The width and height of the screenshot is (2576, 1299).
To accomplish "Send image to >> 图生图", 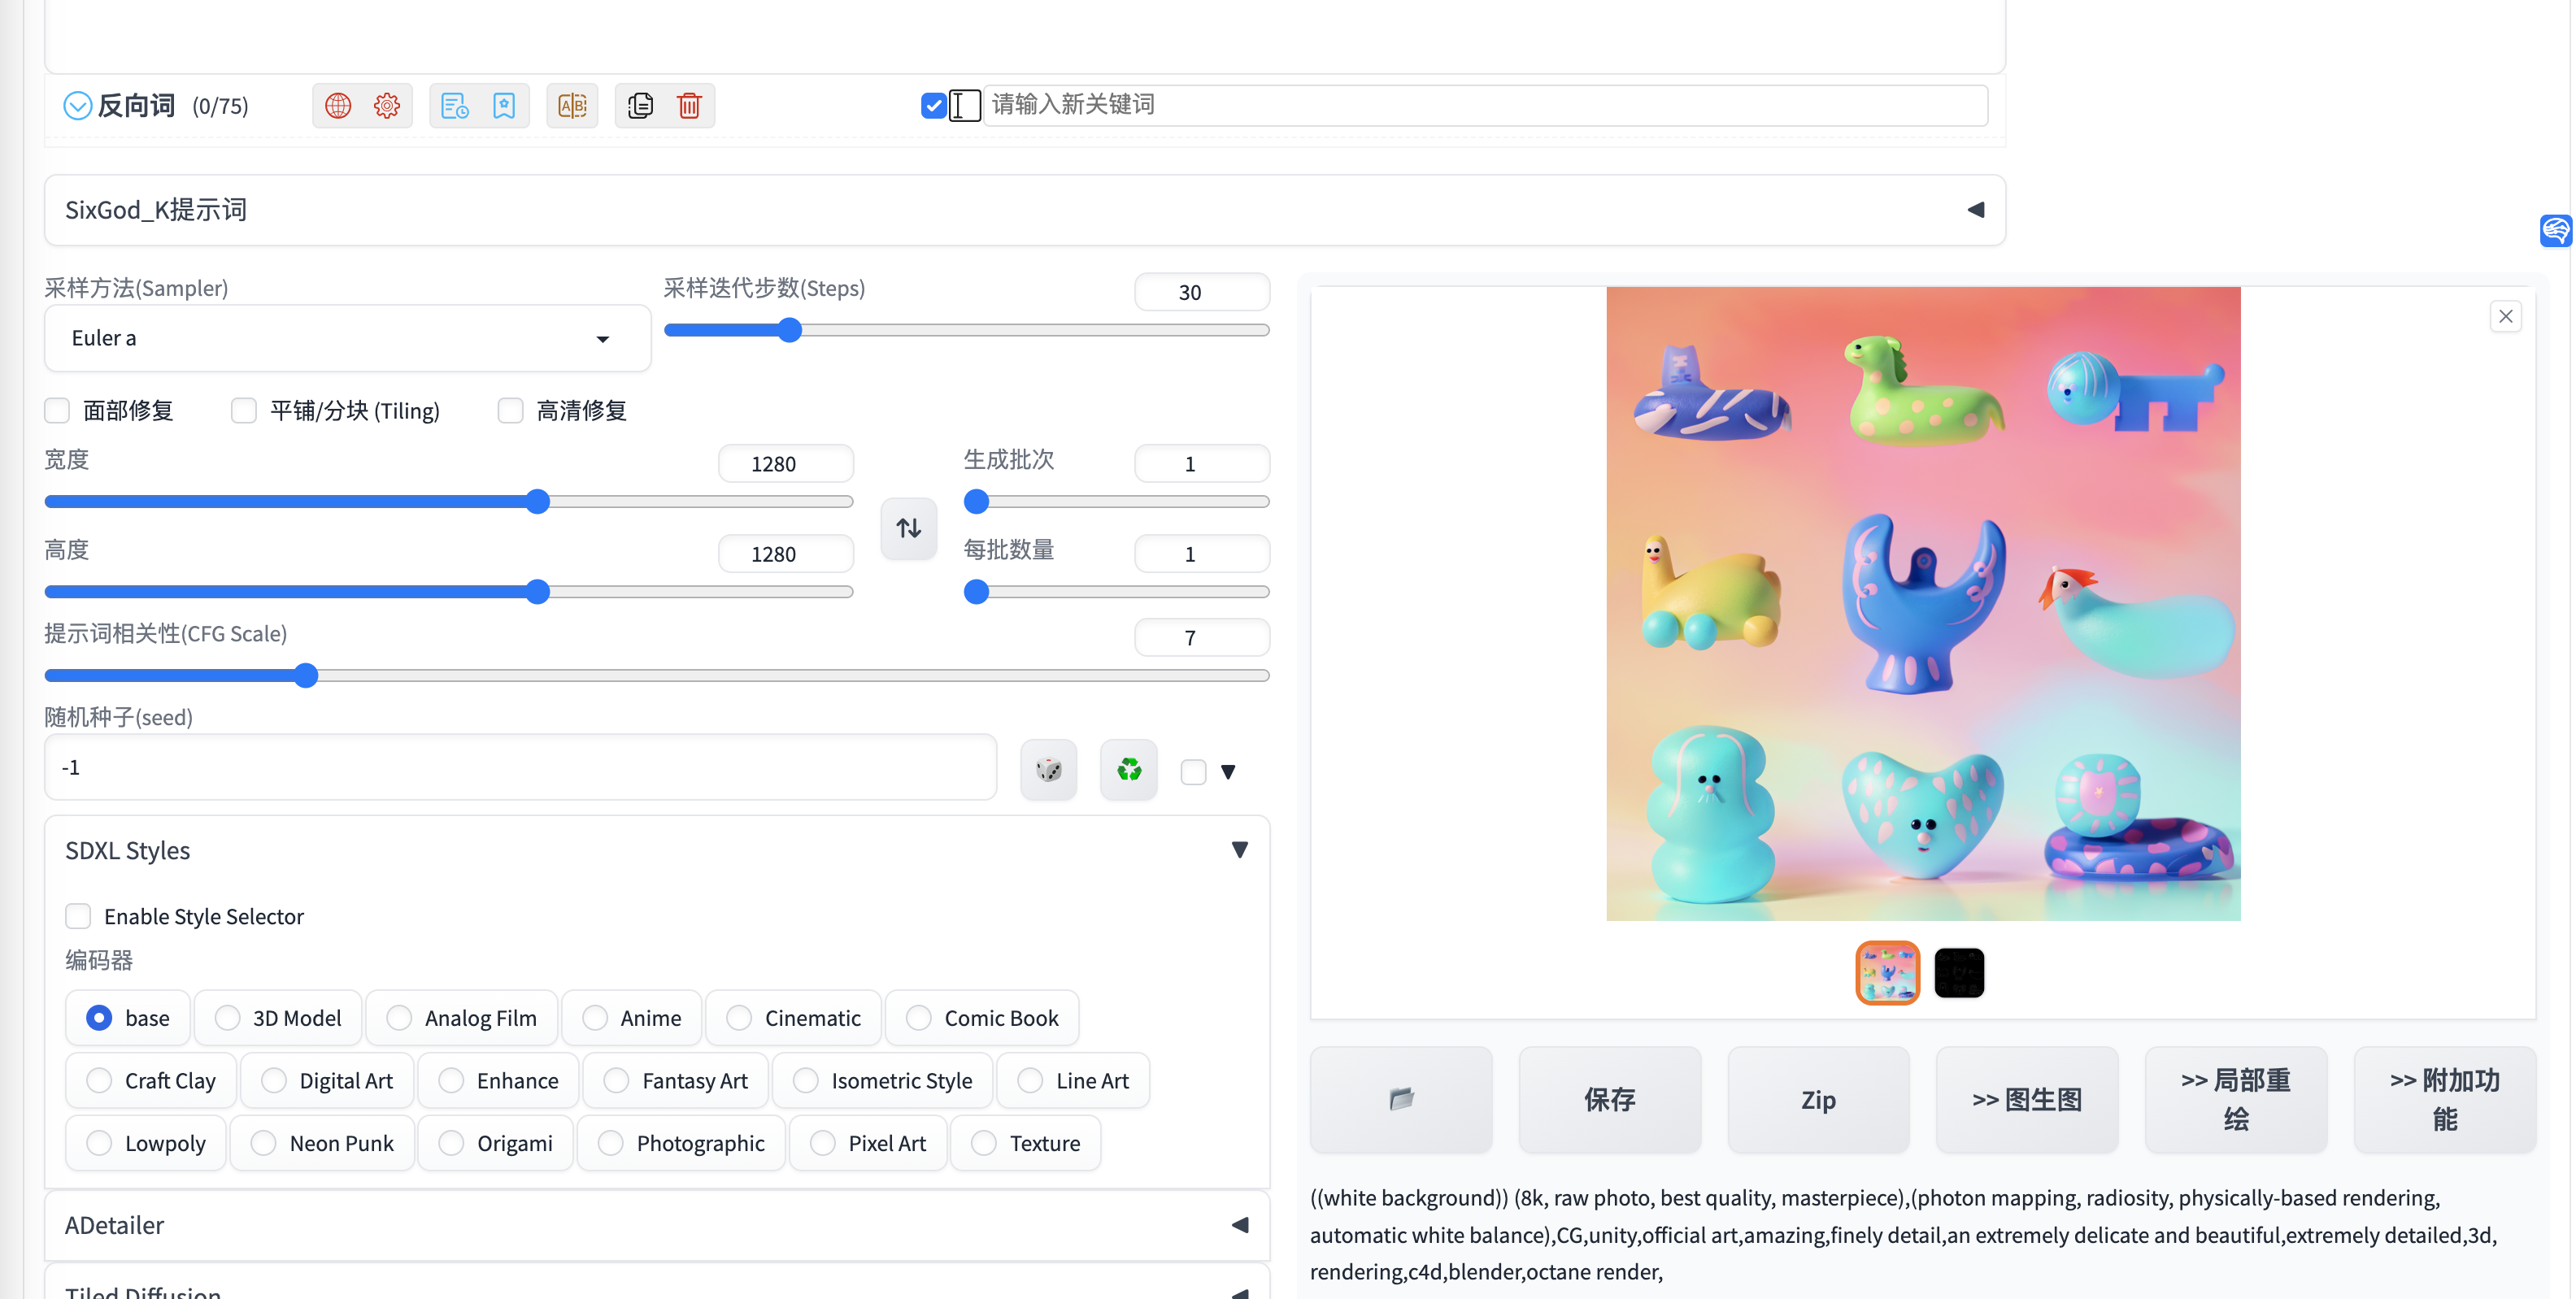I will (x=2026, y=1100).
